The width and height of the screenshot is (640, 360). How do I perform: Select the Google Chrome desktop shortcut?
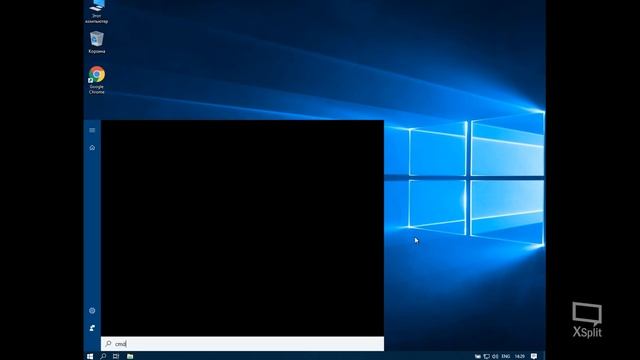coord(97,80)
